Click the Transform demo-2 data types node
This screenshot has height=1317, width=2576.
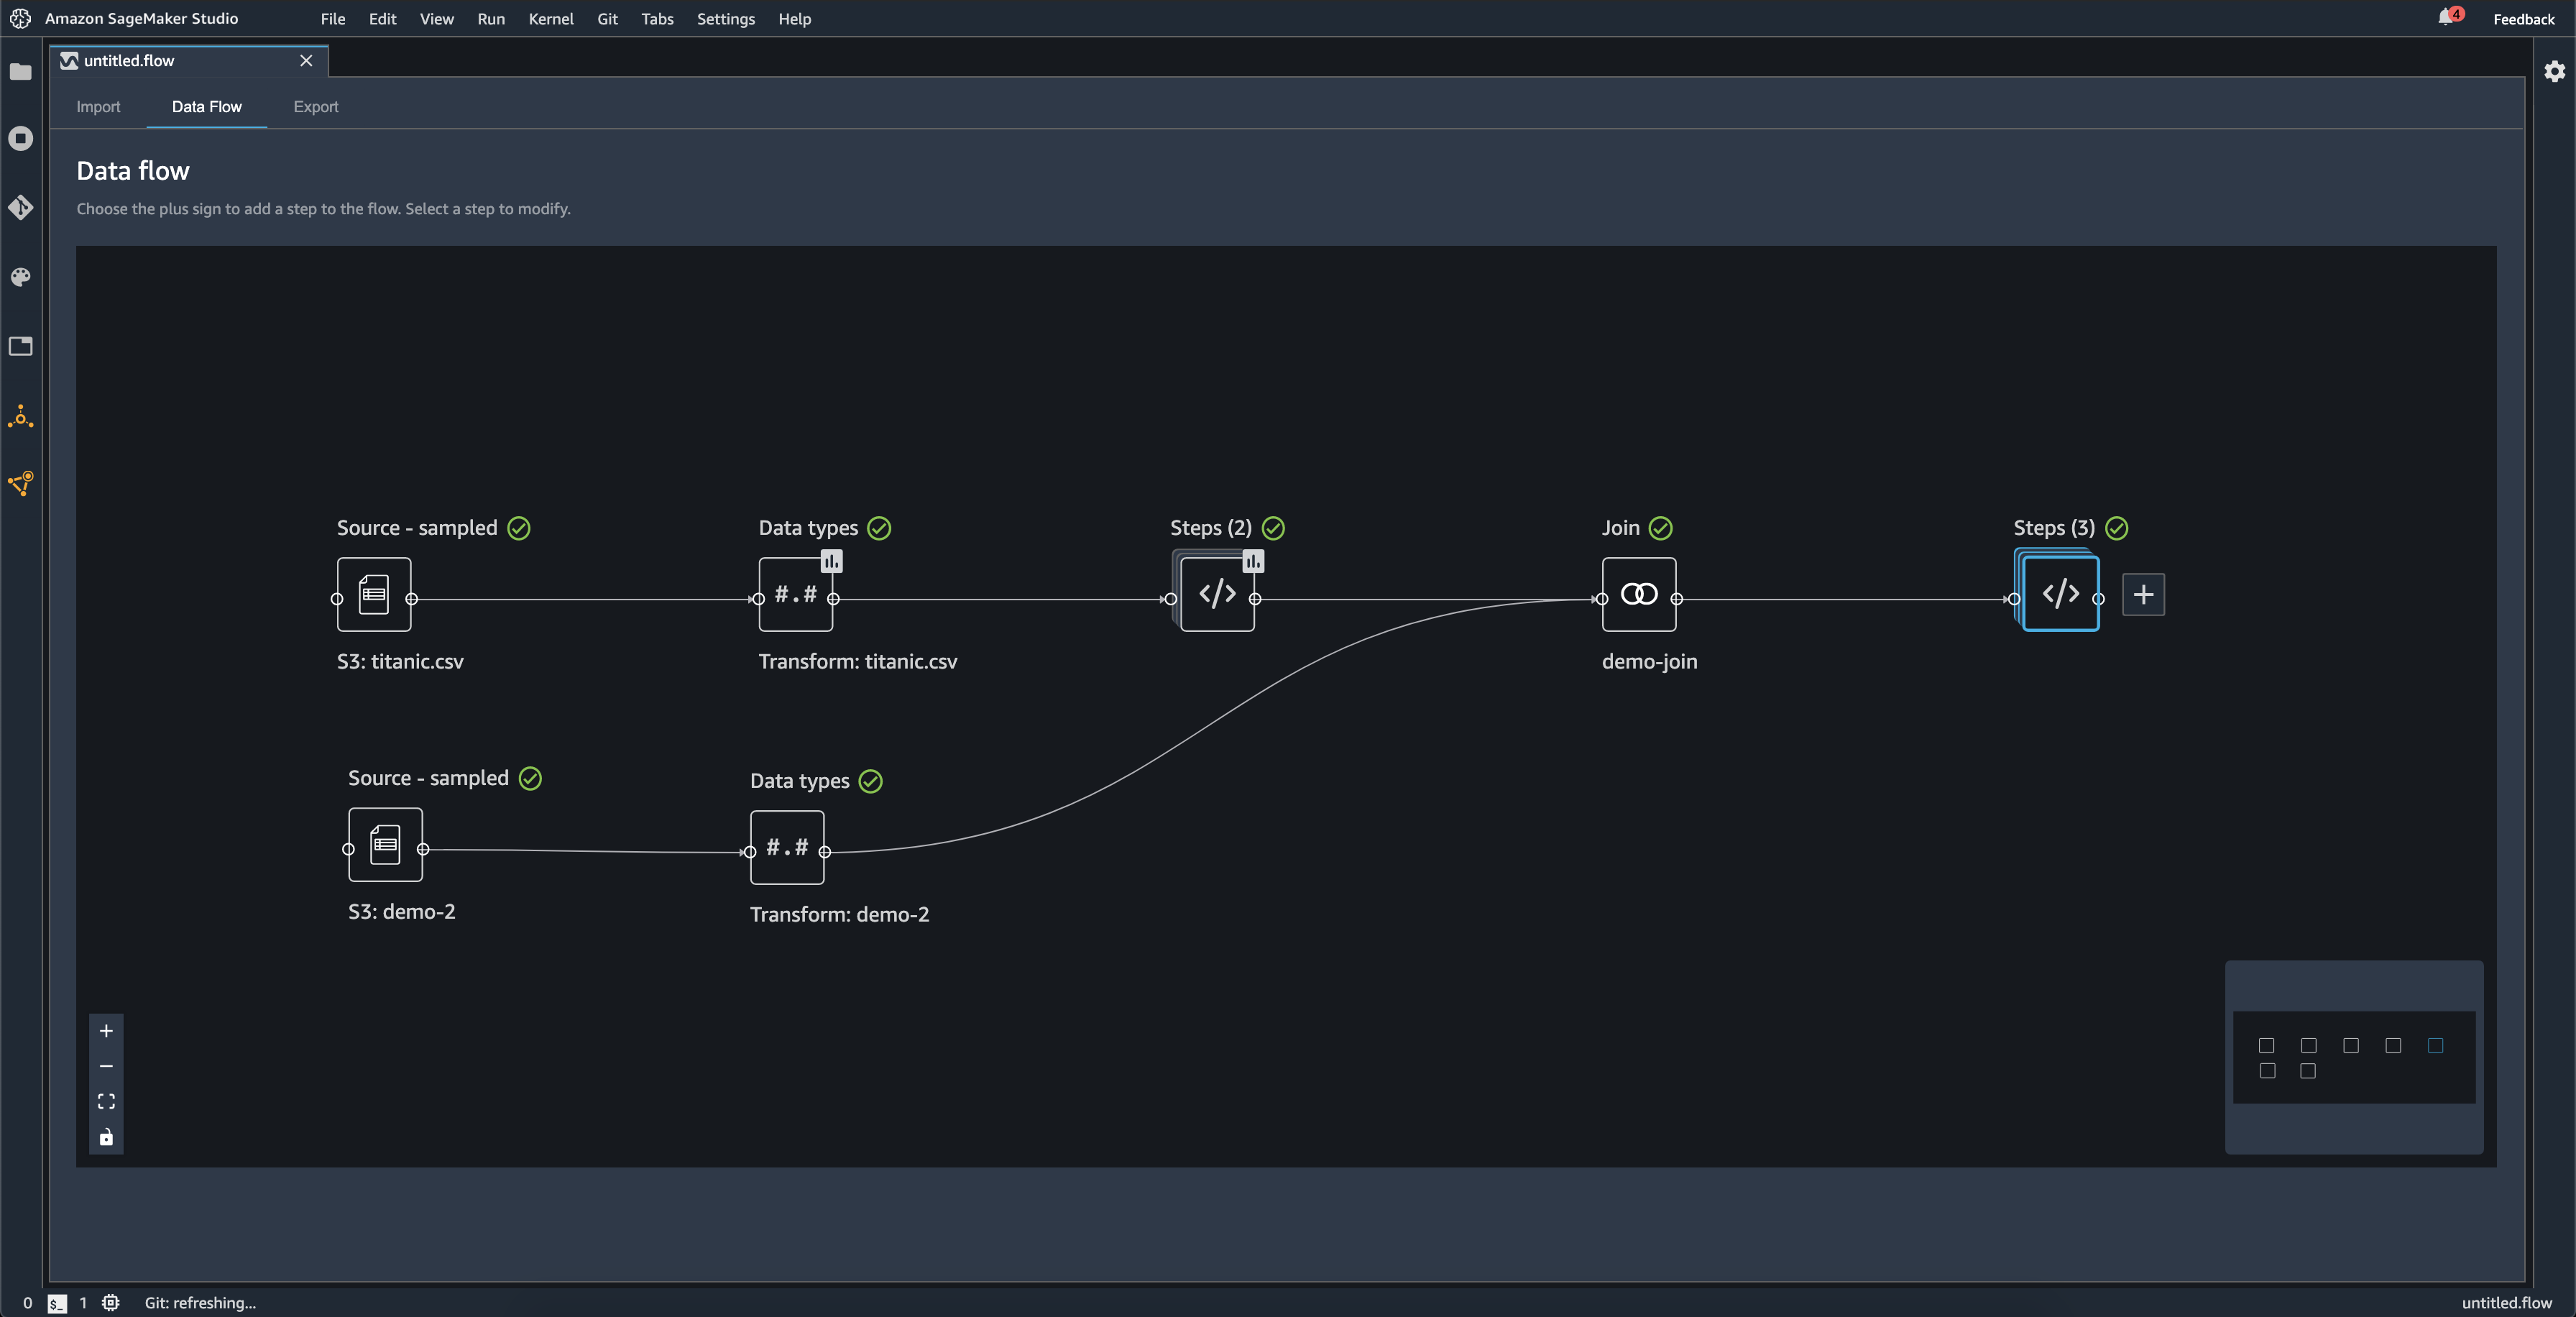click(x=786, y=847)
